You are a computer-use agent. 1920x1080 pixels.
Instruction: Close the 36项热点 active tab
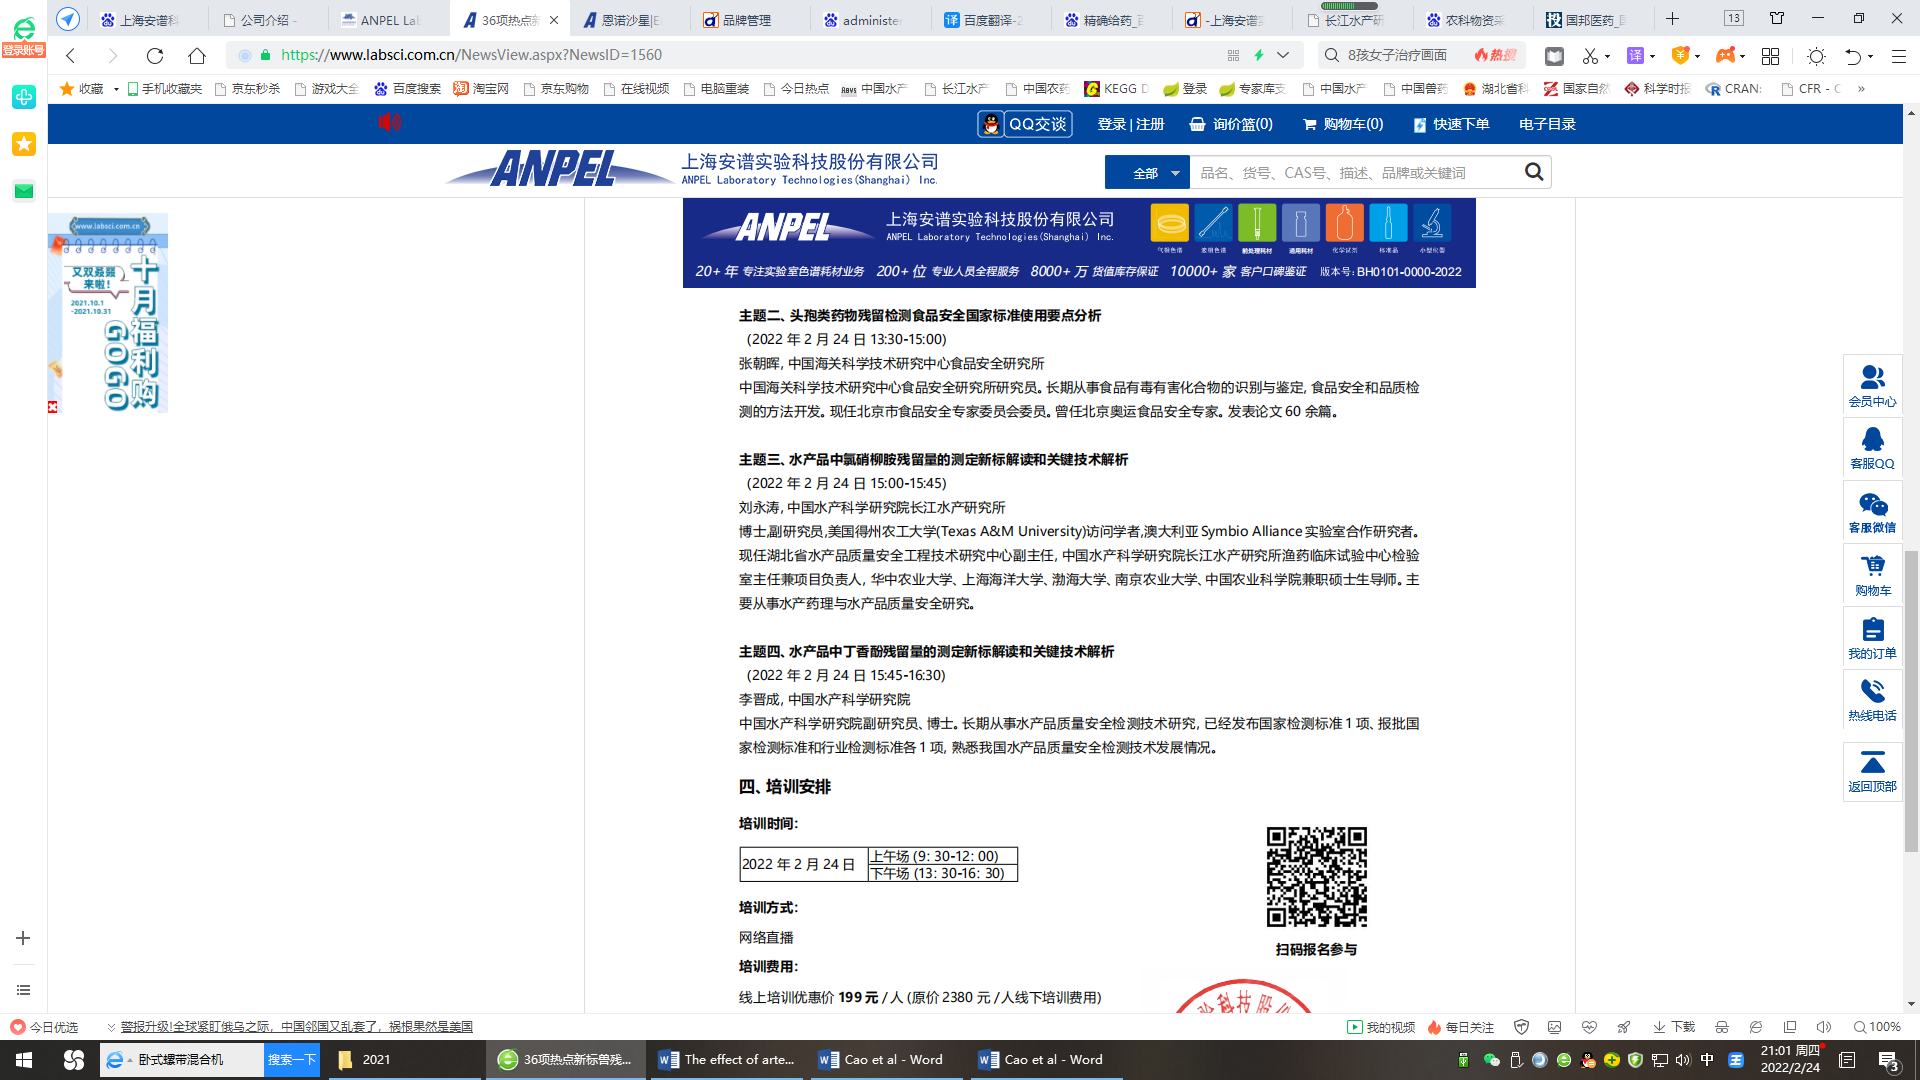[x=554, y=20]
